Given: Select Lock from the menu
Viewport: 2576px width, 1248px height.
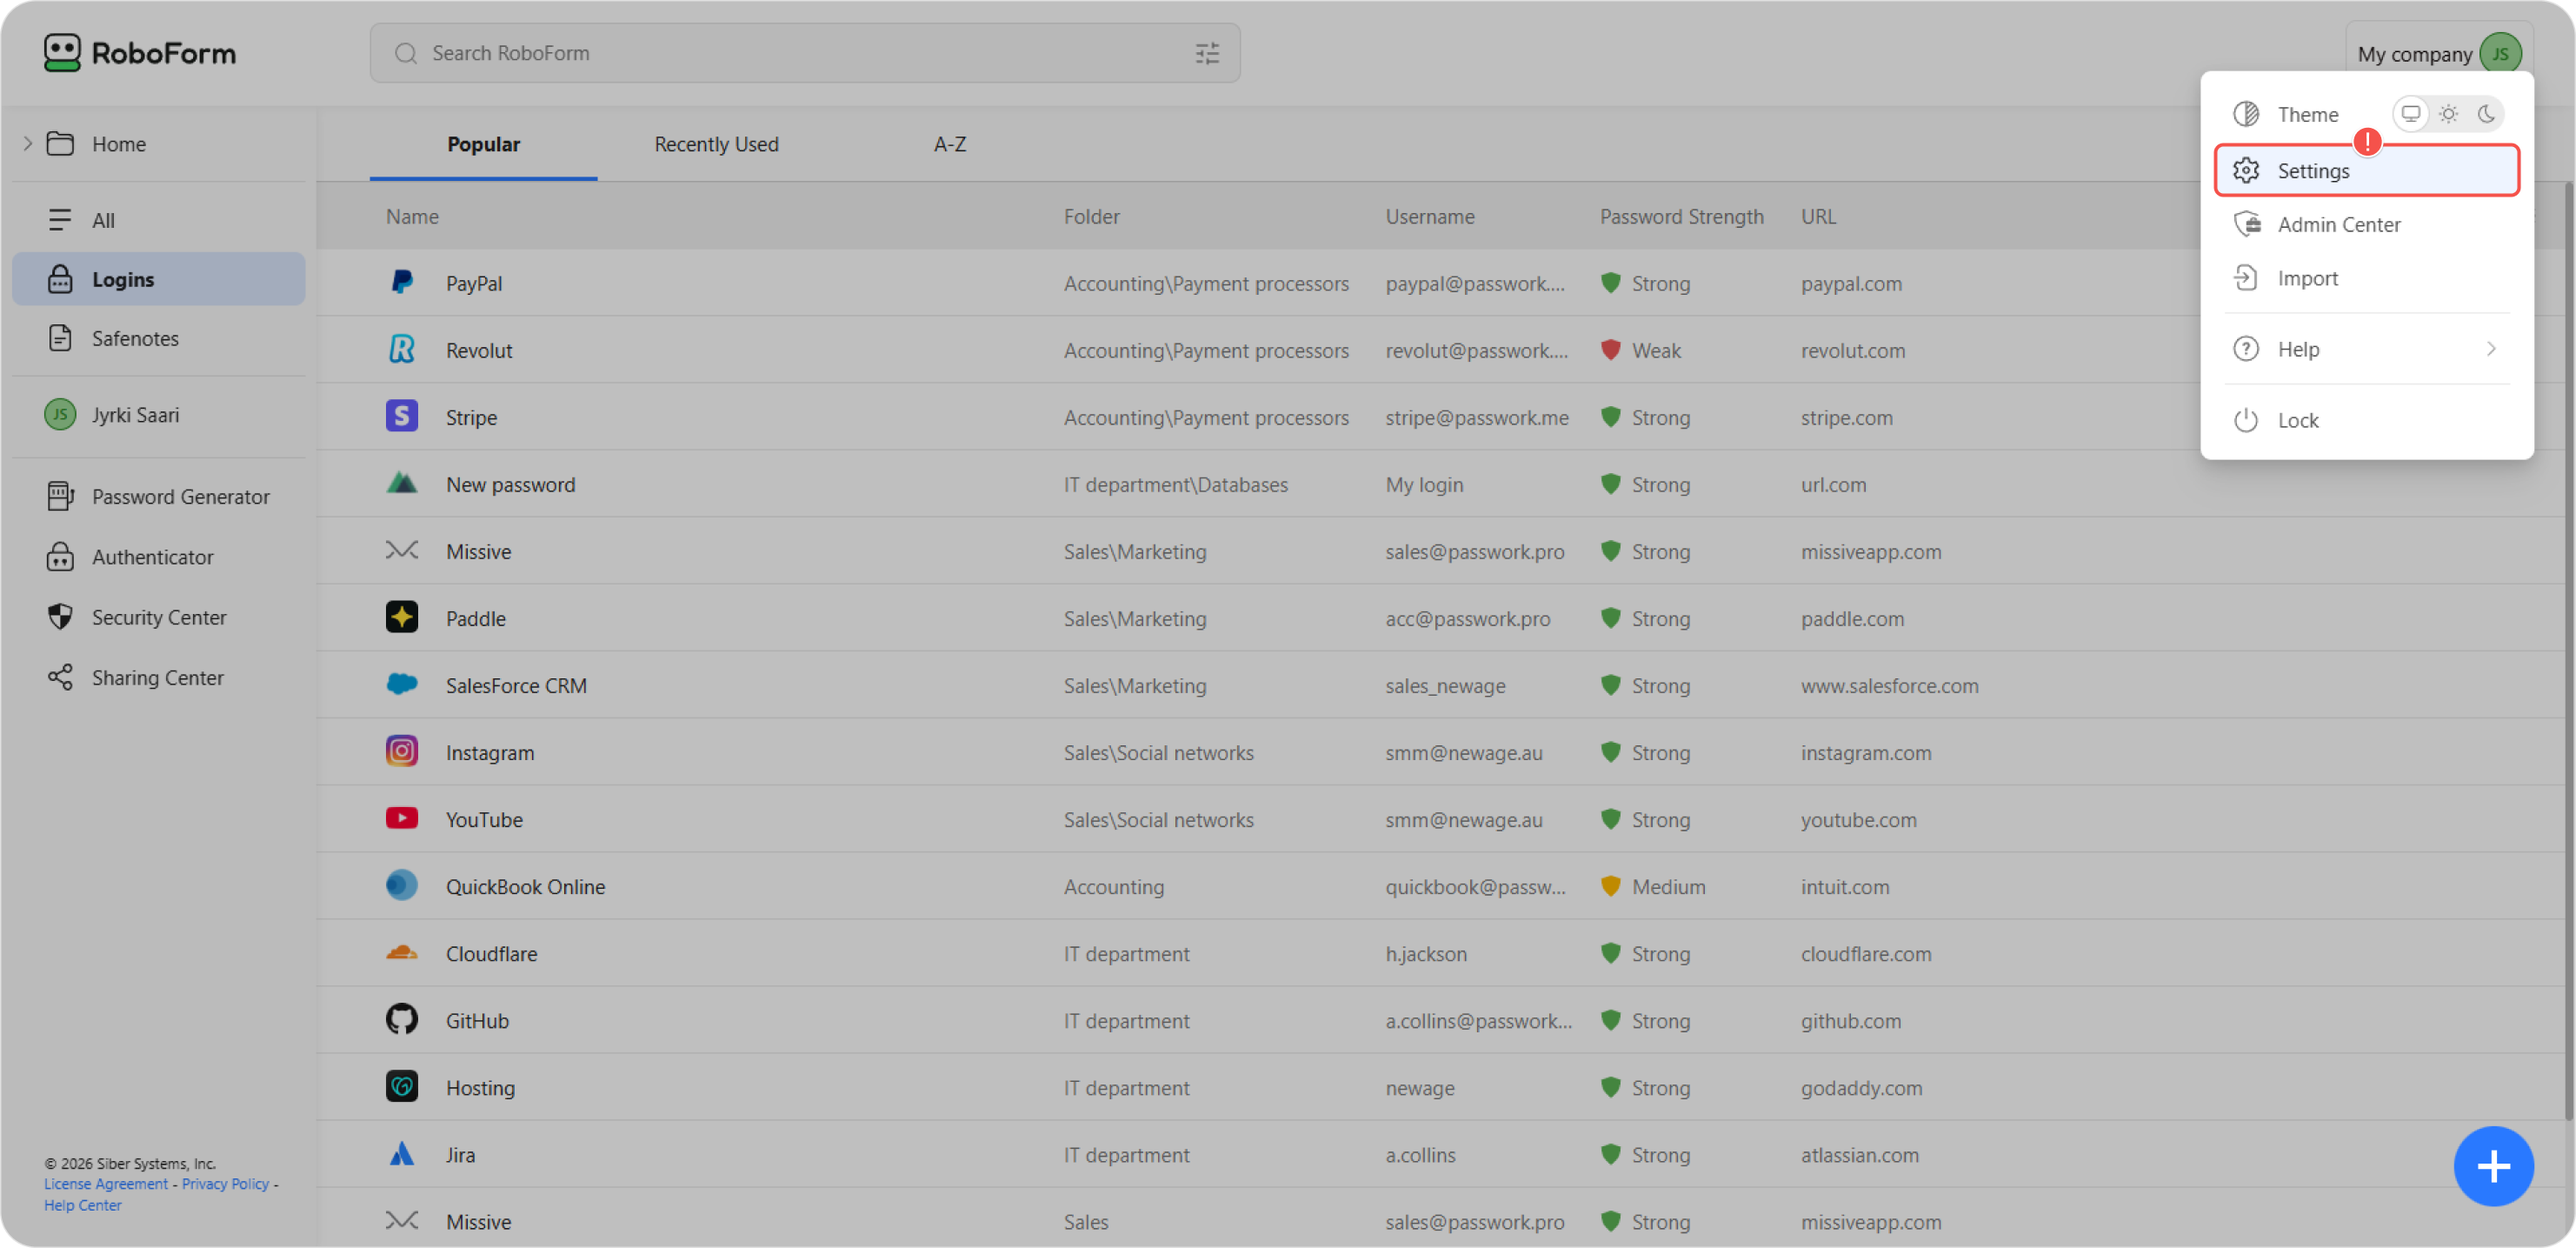Looking at the screenshot, I should pyautogui.click(x=2366, y=420).
